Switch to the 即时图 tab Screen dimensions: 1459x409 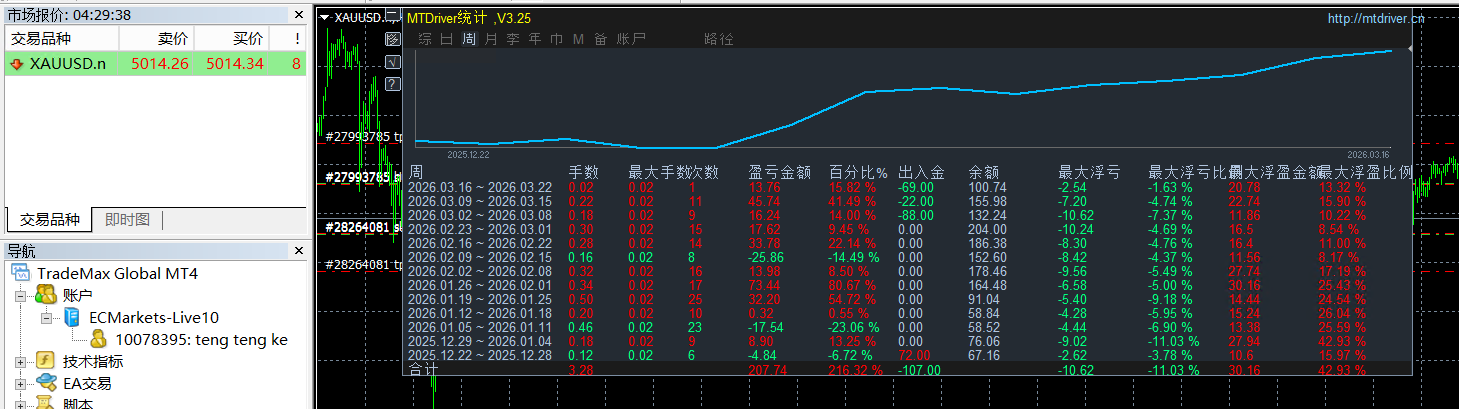pyautogui.click(x=127, y=220)
